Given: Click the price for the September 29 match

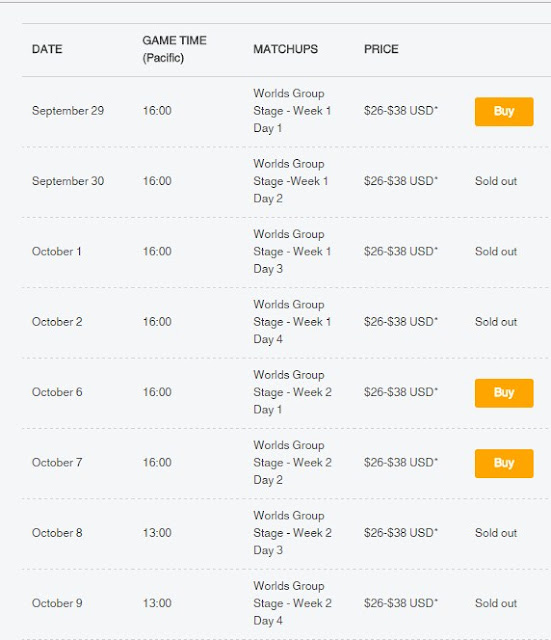Looking at the screenshot, I should 400,111.
